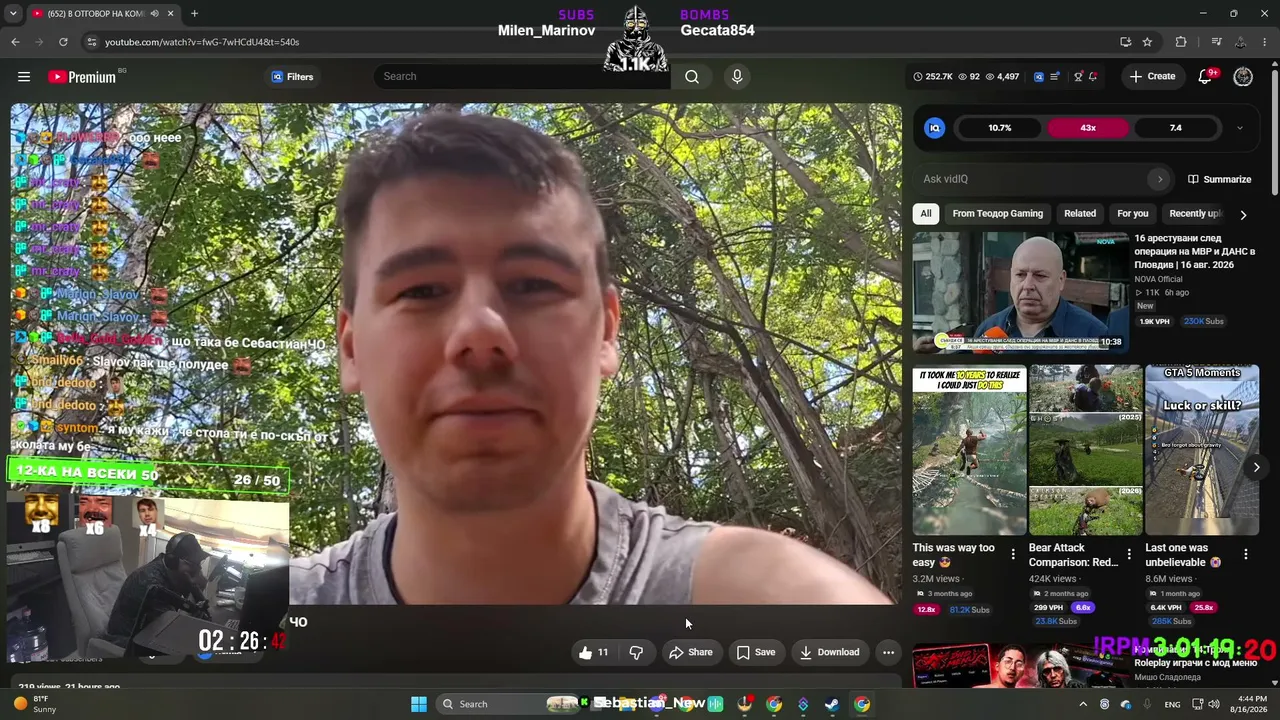Go back in browser history

[15, 42]
